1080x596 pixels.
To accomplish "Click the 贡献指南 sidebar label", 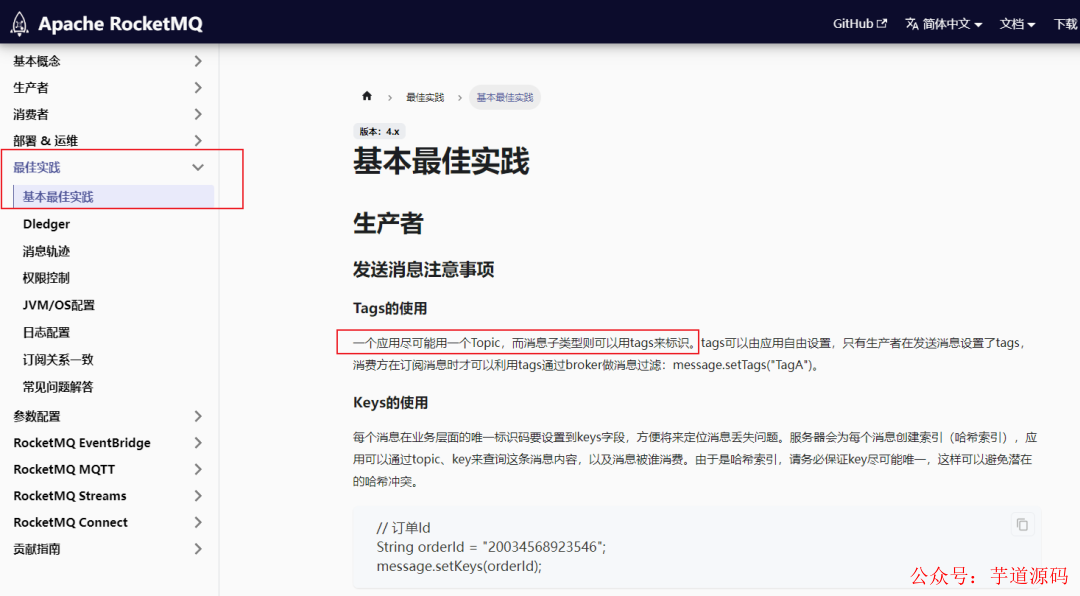I will click(x=37, y=548).
